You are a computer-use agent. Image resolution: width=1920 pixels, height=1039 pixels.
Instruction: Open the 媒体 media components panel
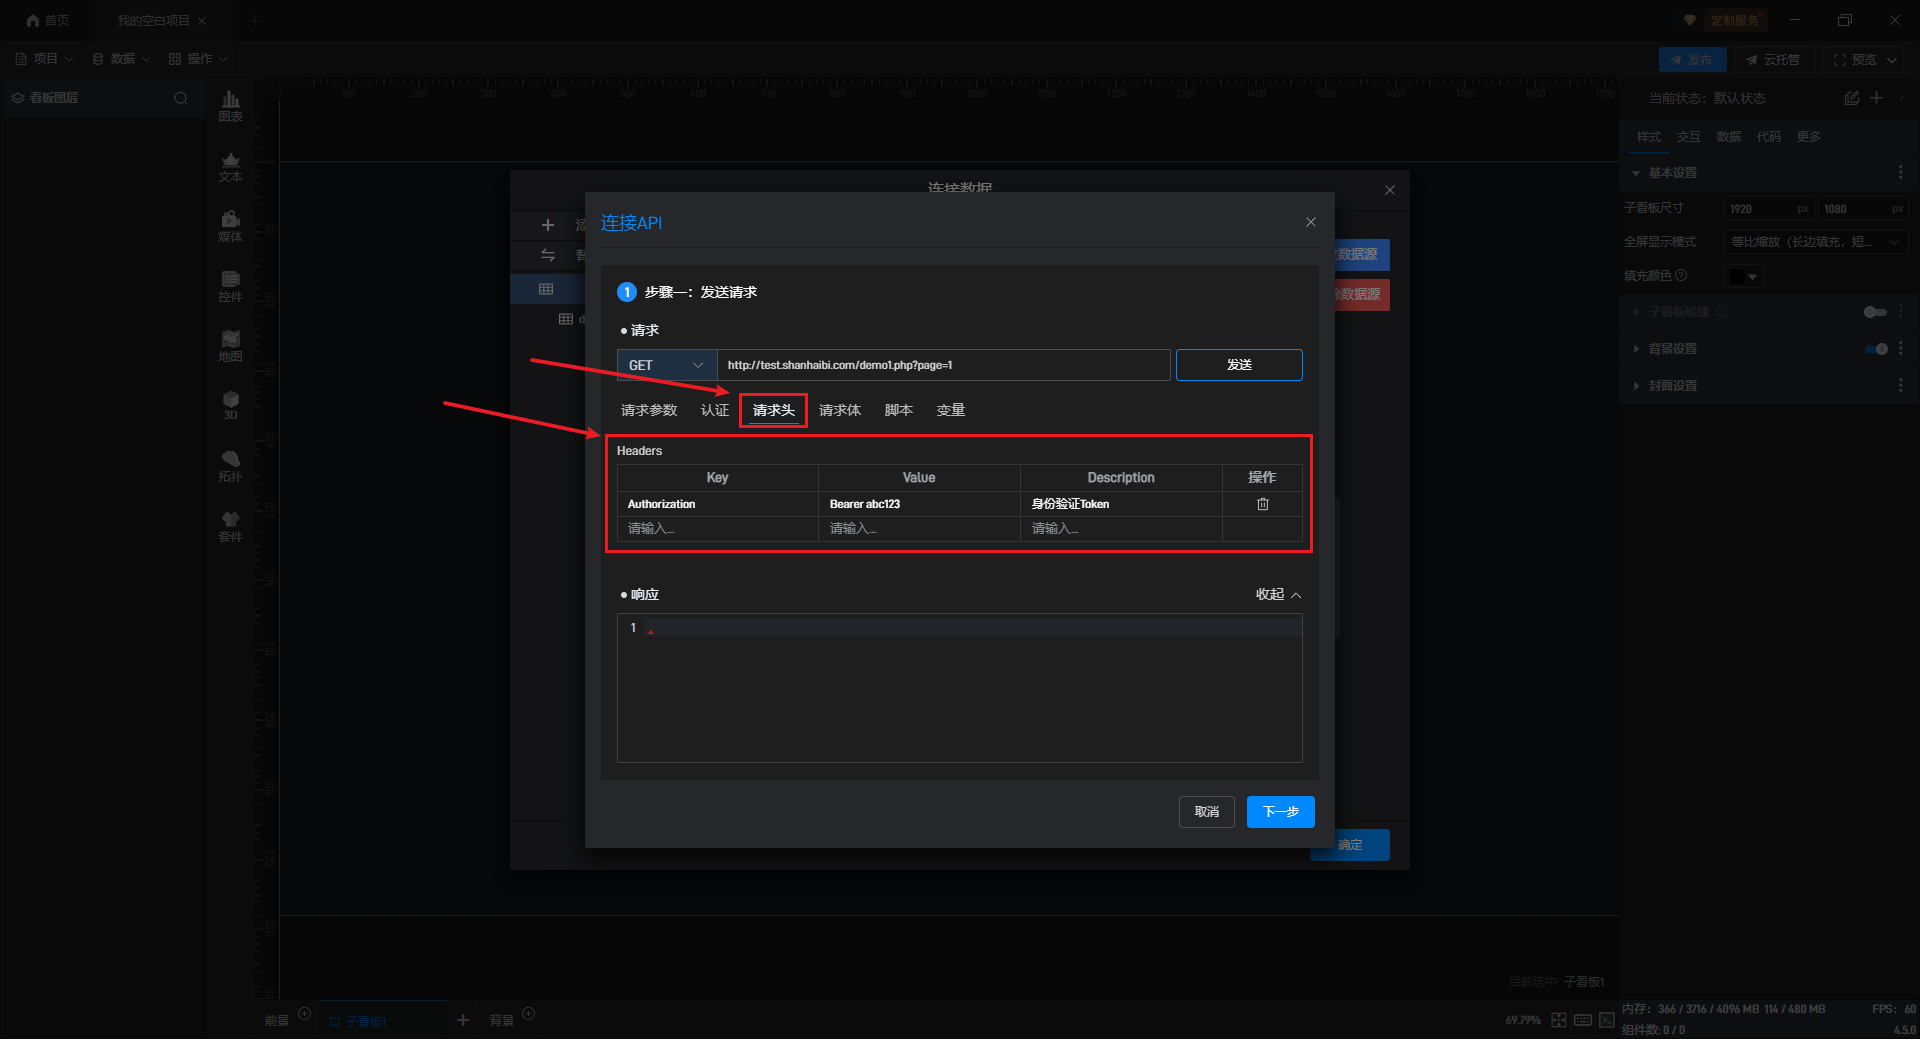coord(230,225)
